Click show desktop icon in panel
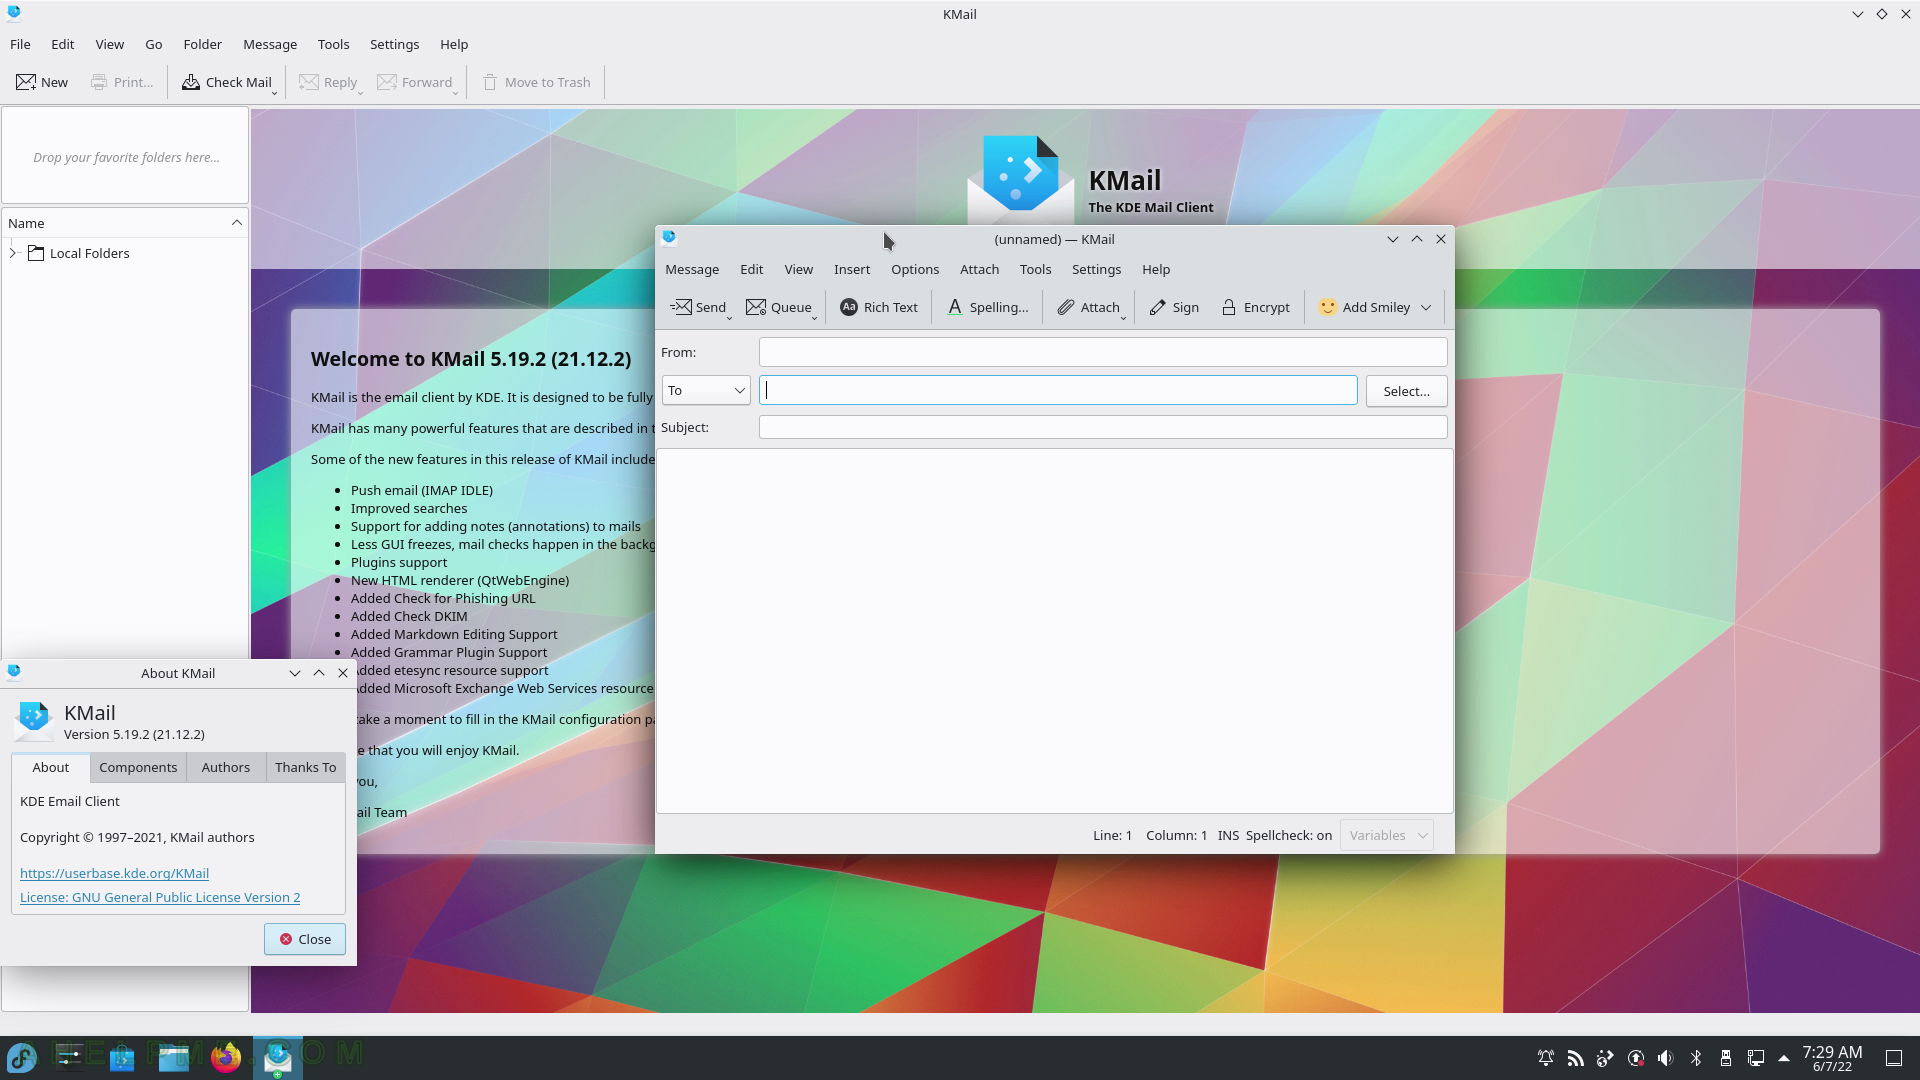 coord(1894,1058)
